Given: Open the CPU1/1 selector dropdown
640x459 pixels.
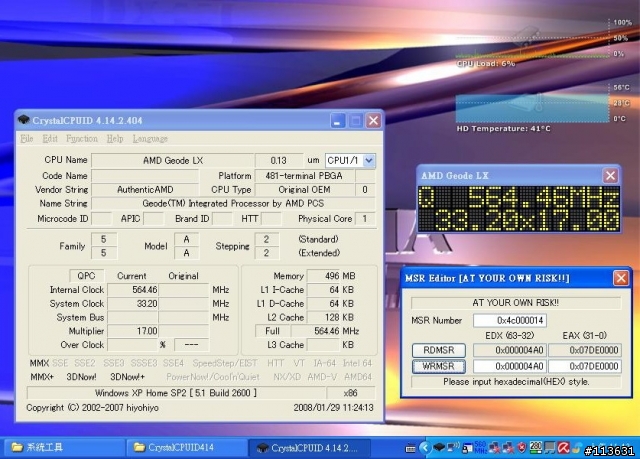Looking at the screenshot, I should 369,160.
